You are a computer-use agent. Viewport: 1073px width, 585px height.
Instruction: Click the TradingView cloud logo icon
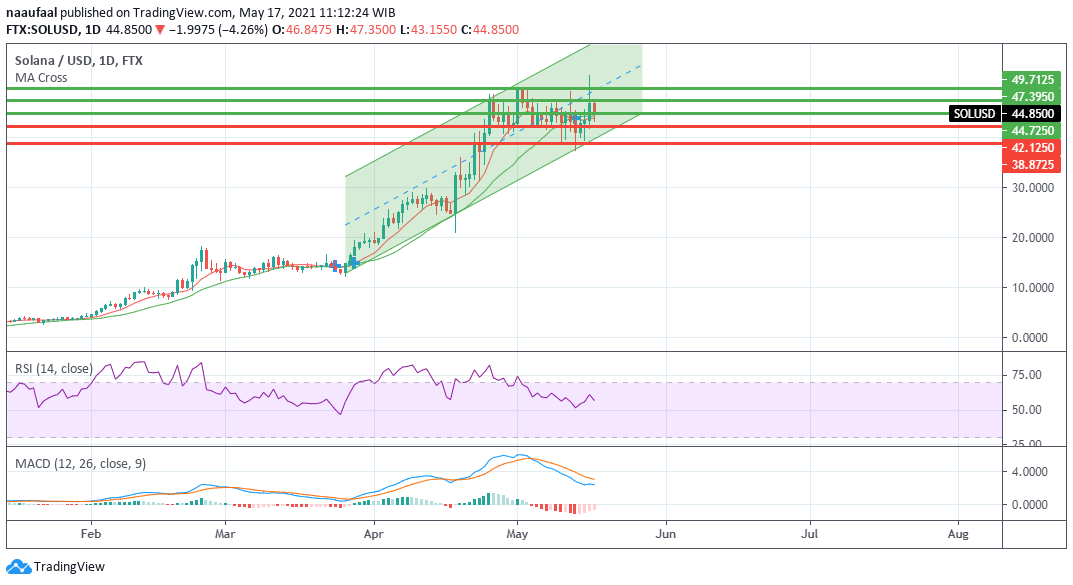(x=18, y=567)
